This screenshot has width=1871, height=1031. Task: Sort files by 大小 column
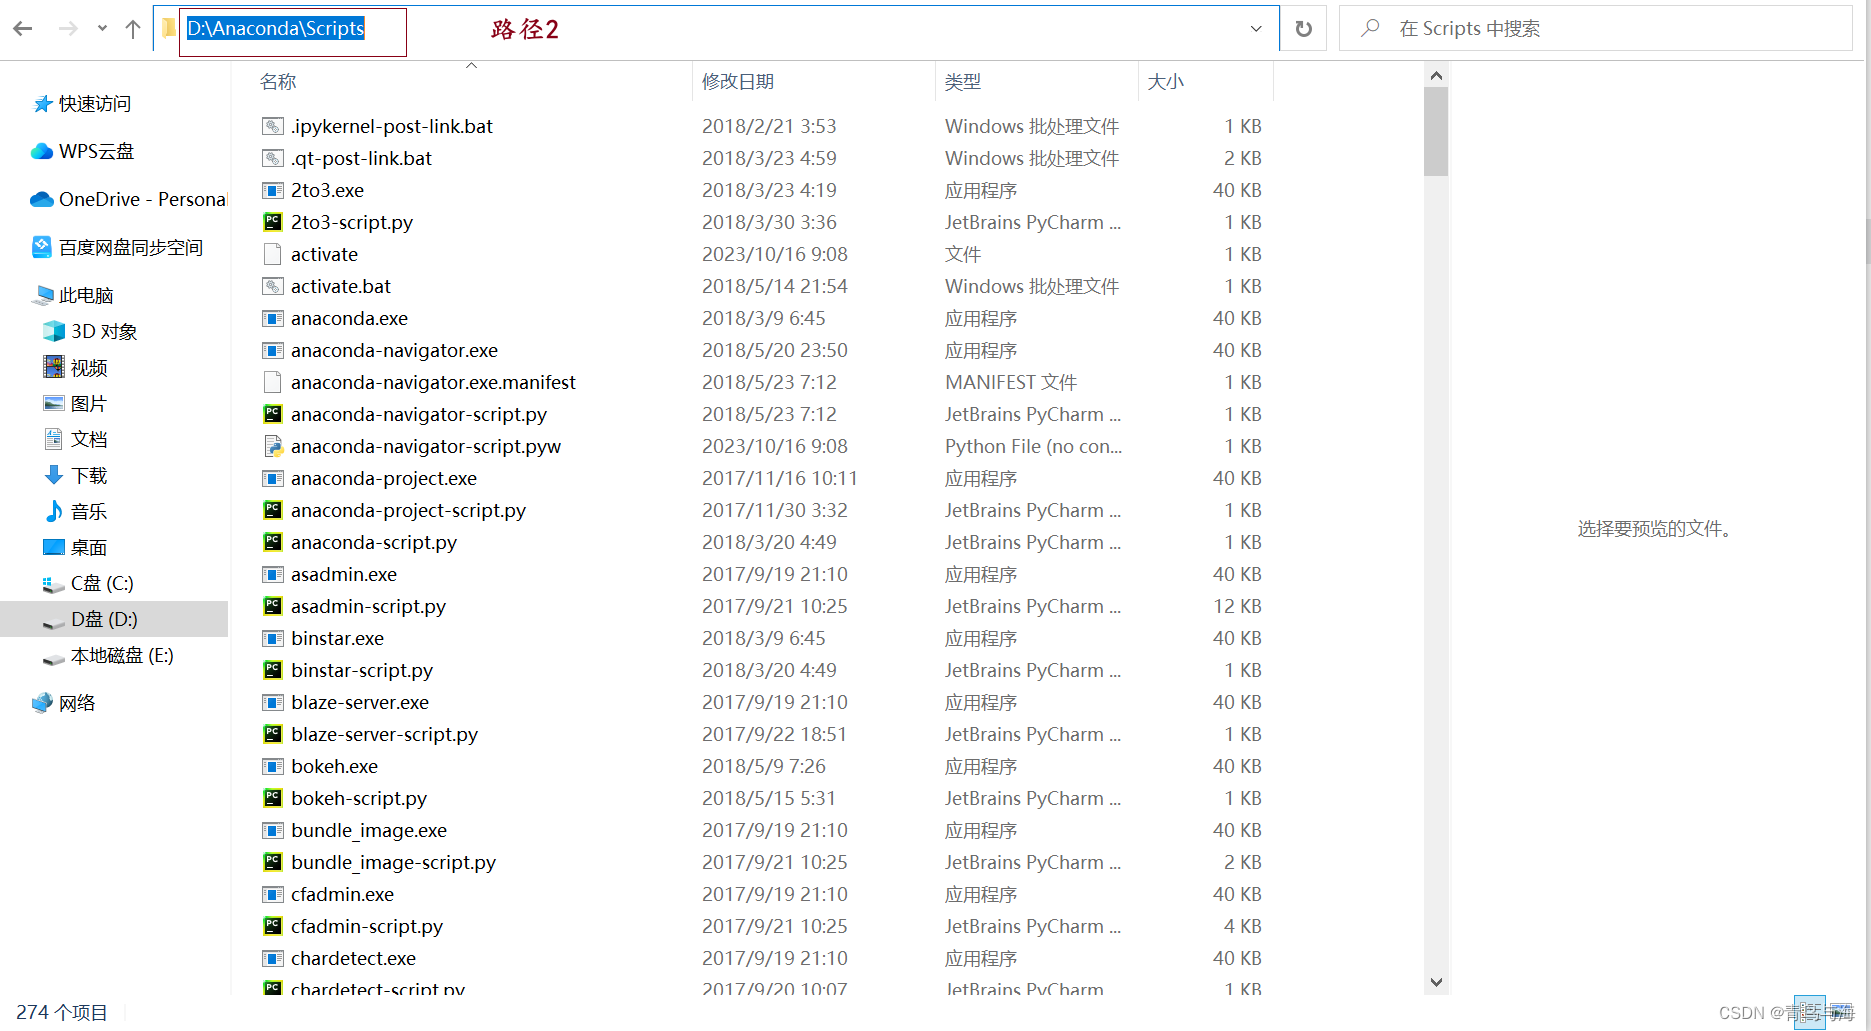[1166, 82]
